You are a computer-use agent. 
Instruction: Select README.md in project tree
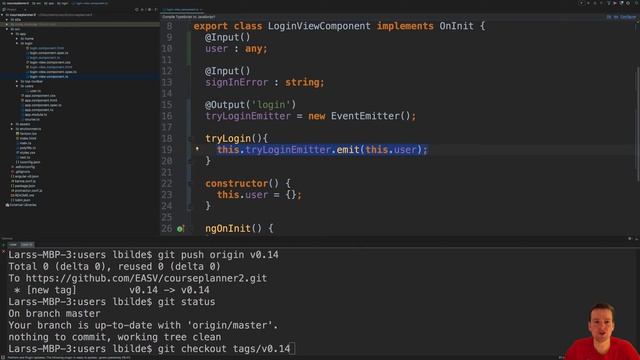point(24,195)
